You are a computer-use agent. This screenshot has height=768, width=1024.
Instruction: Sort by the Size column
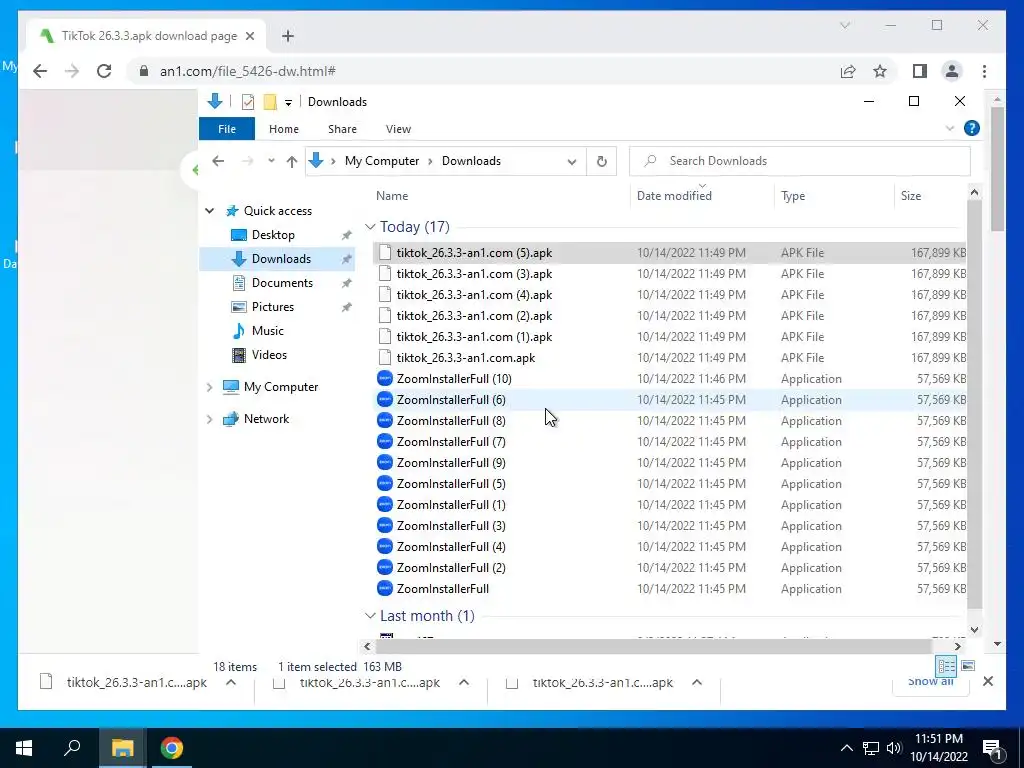(x=911, y=196)
